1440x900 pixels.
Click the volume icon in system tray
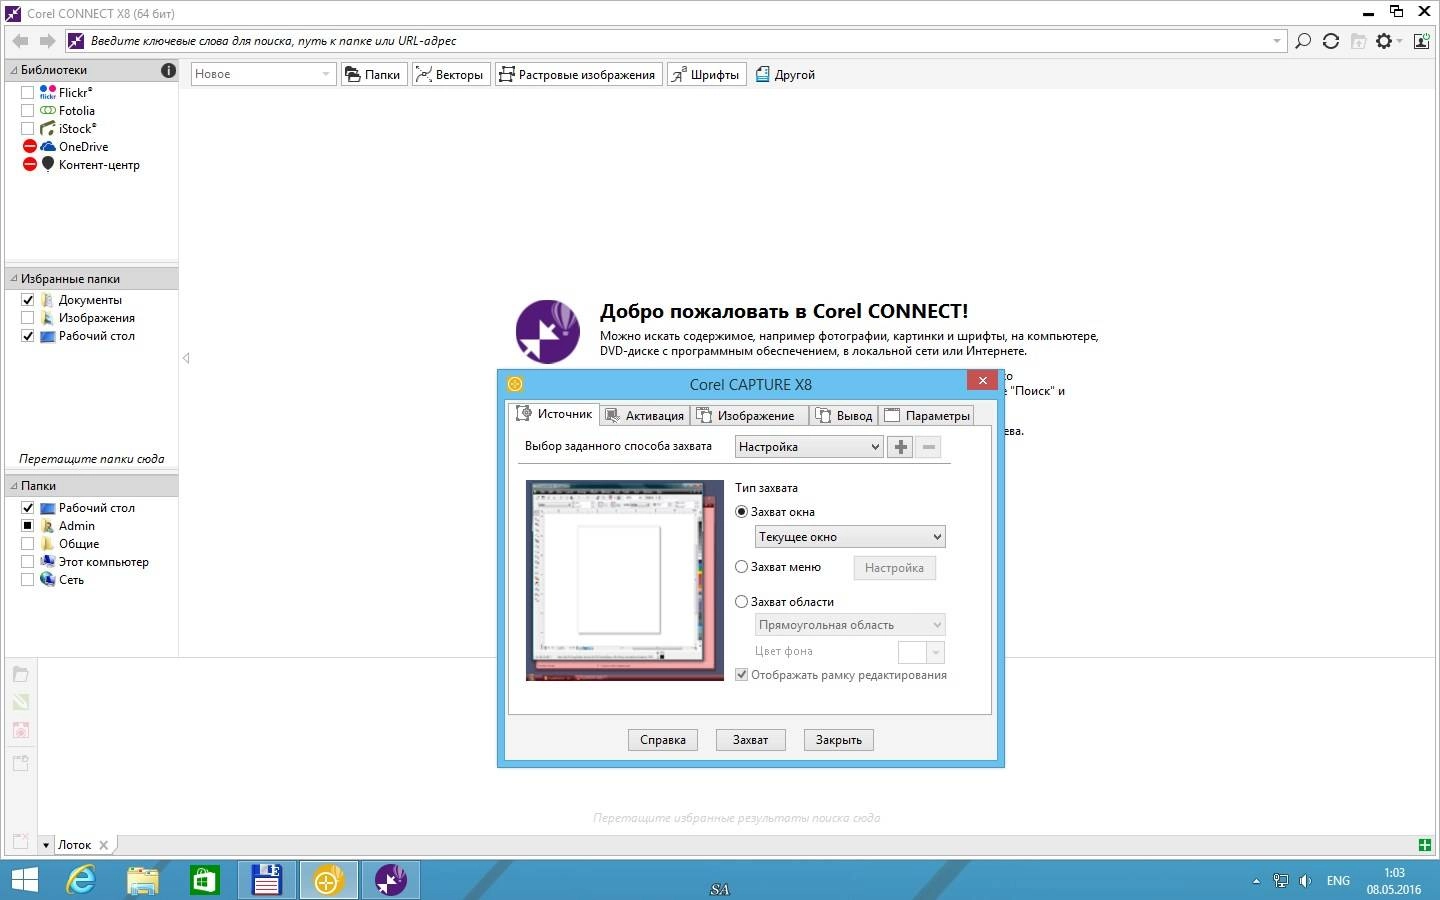click(1305, 881)
